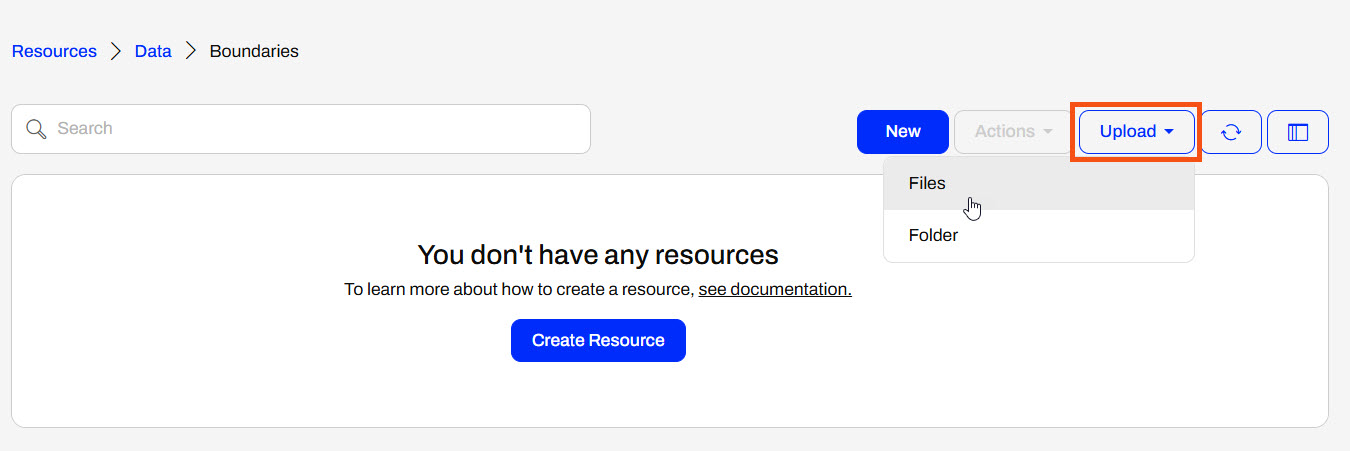This screenshot has height=451, width=1350.
Task: Open the see documentation link
Action: pyautogui.click(x=775, y=290)
